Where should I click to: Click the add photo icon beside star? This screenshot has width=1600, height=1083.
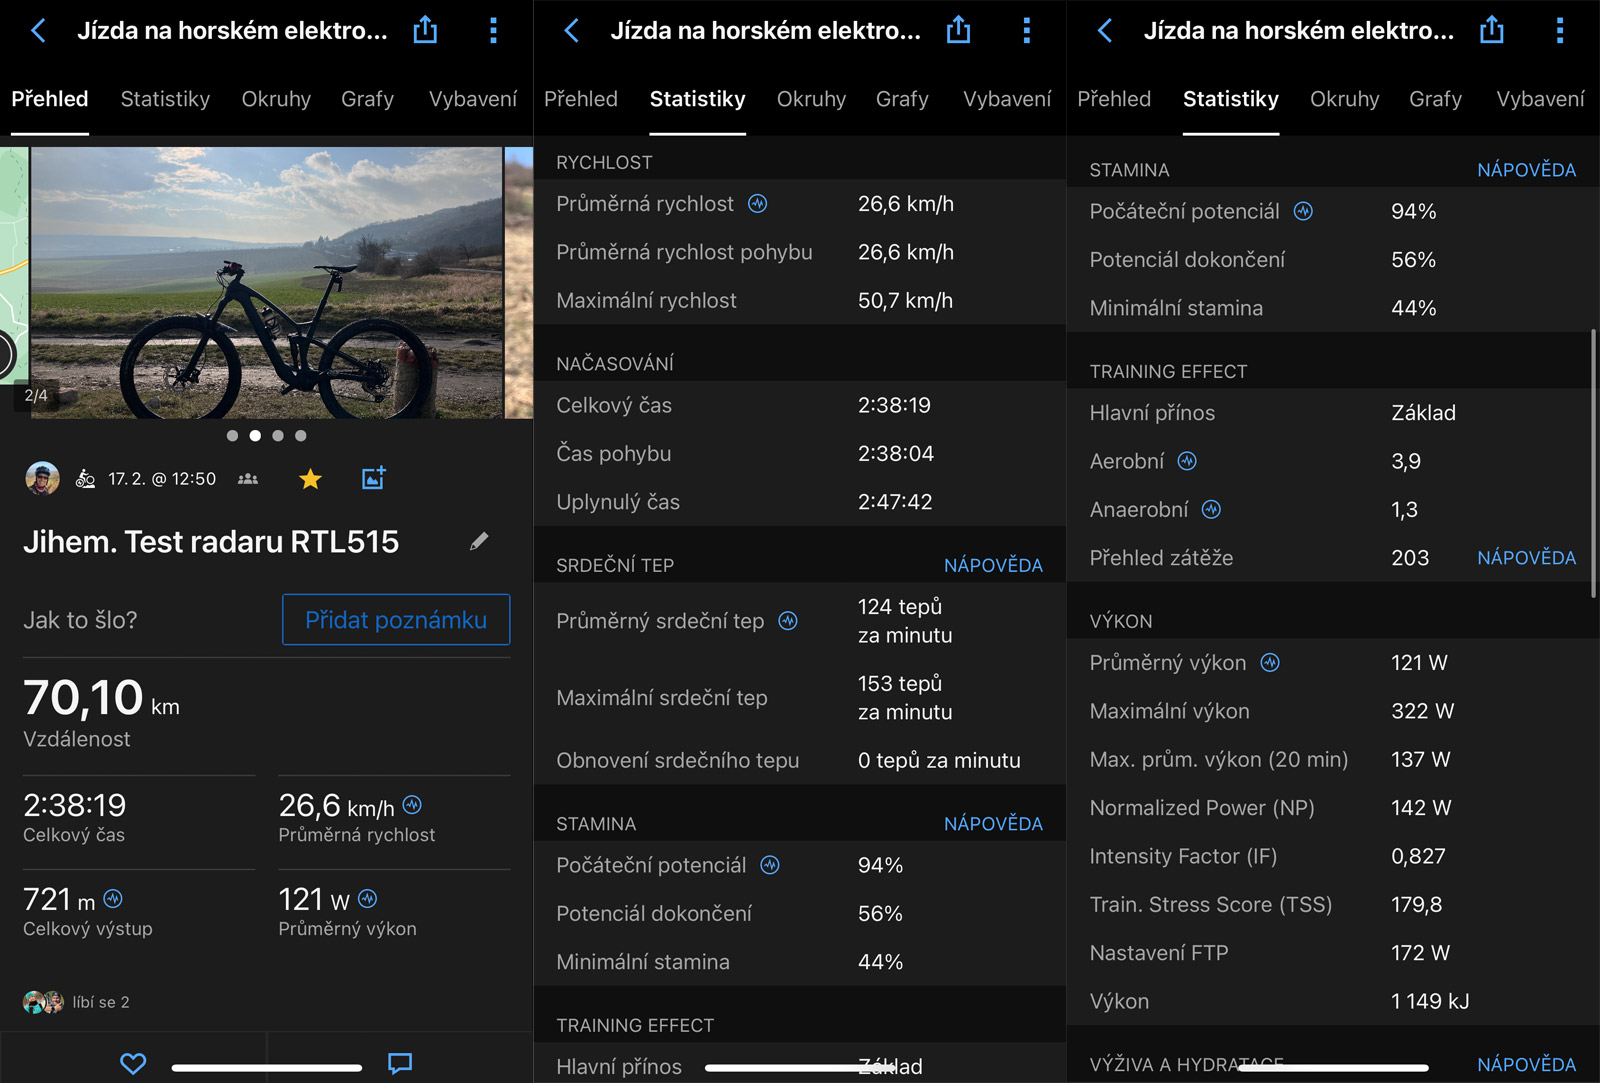pyautogui.click(x=373, y=479)
